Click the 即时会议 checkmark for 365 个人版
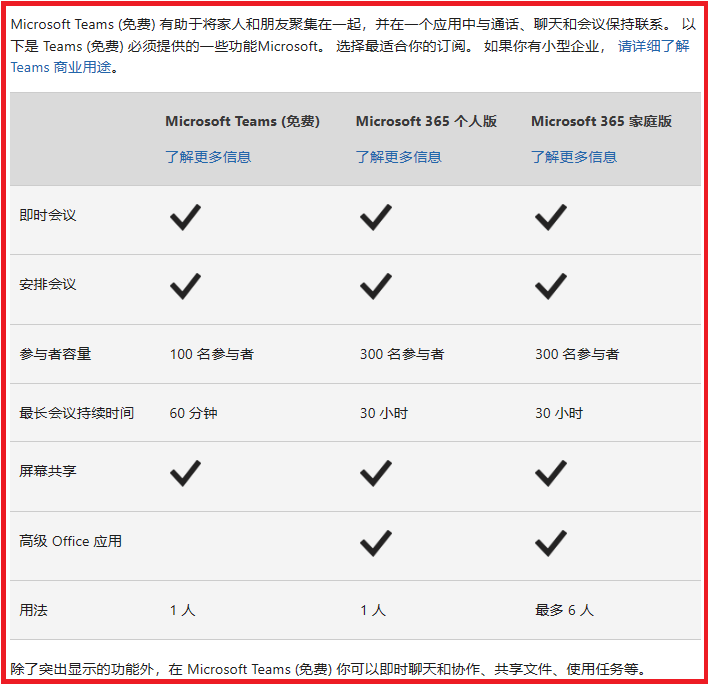This screenshot has height=684, width=708. 376,217
